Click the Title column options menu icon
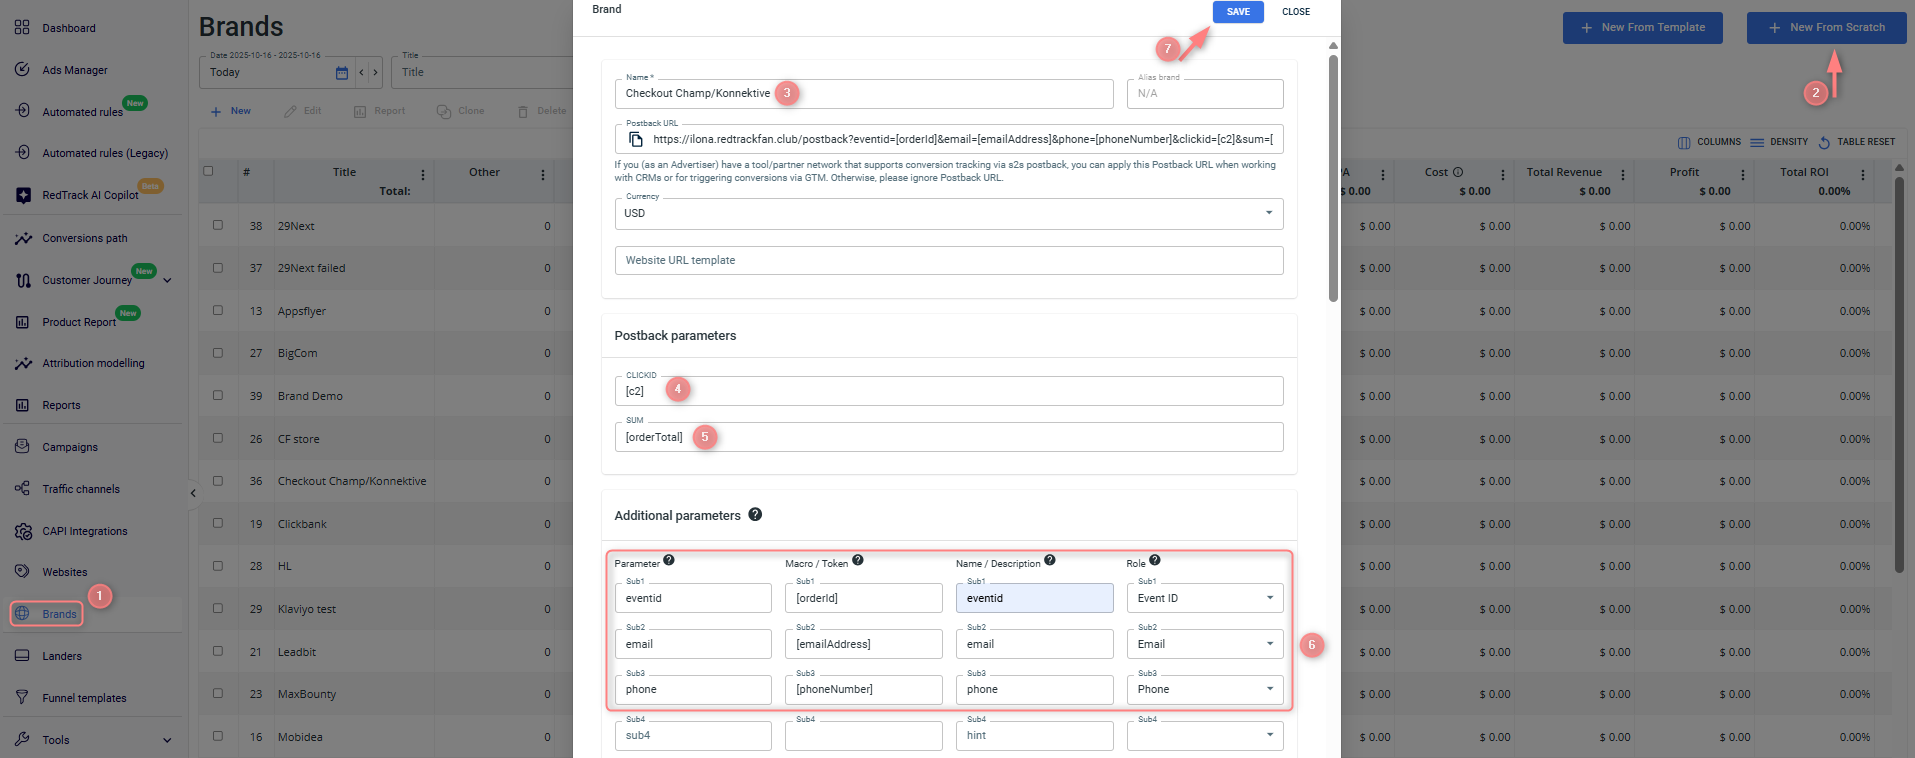Screen dimensions: 1915x758 (423, 174)
